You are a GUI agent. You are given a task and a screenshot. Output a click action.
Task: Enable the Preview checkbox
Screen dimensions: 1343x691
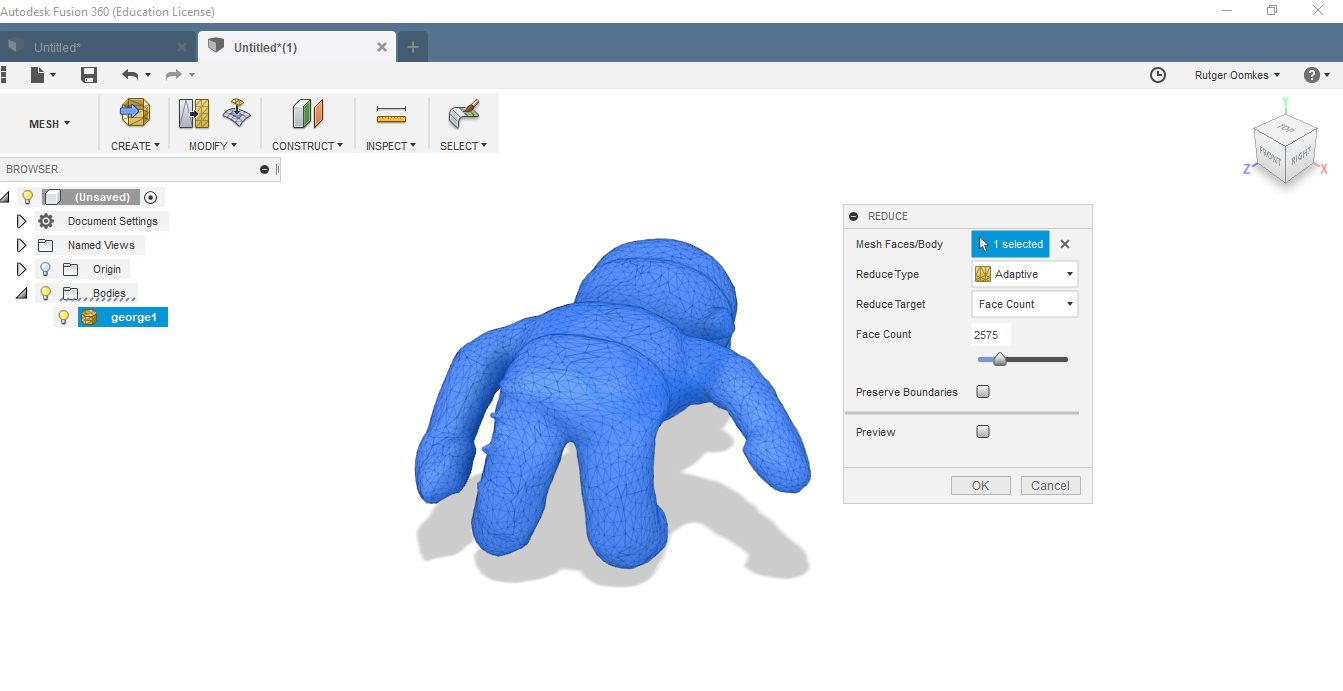point(983,432)
